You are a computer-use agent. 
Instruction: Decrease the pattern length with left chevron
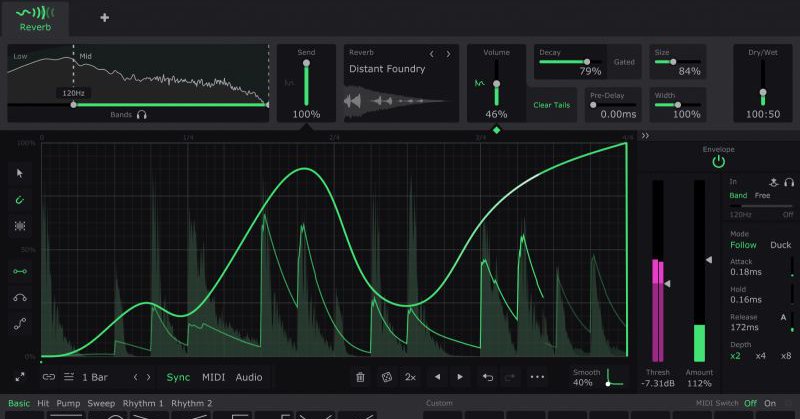tap(135, 377)
